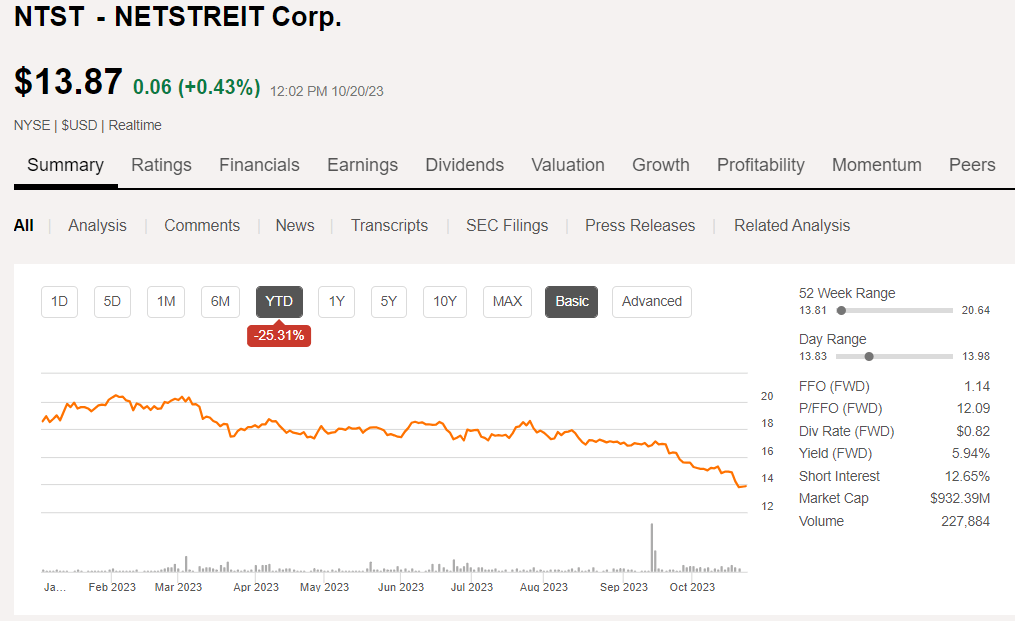Select the YTD chart button
Viewport: 1015px width, 621px height.
click(x=278, y=301)
